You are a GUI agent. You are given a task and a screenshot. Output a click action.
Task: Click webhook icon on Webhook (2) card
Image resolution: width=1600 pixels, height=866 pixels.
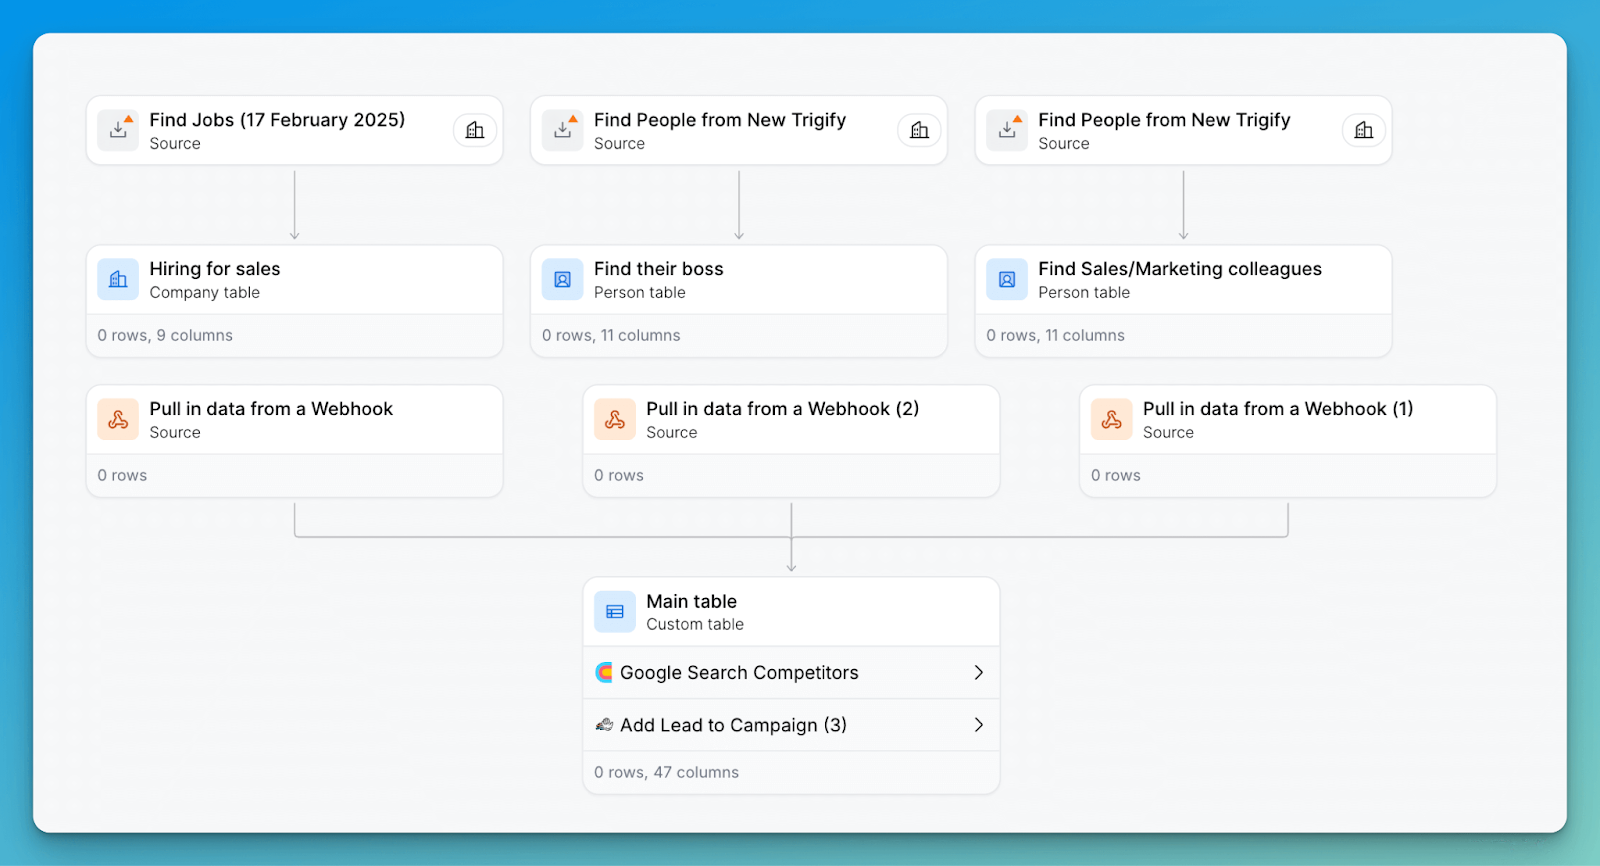(x=615, y=420)
